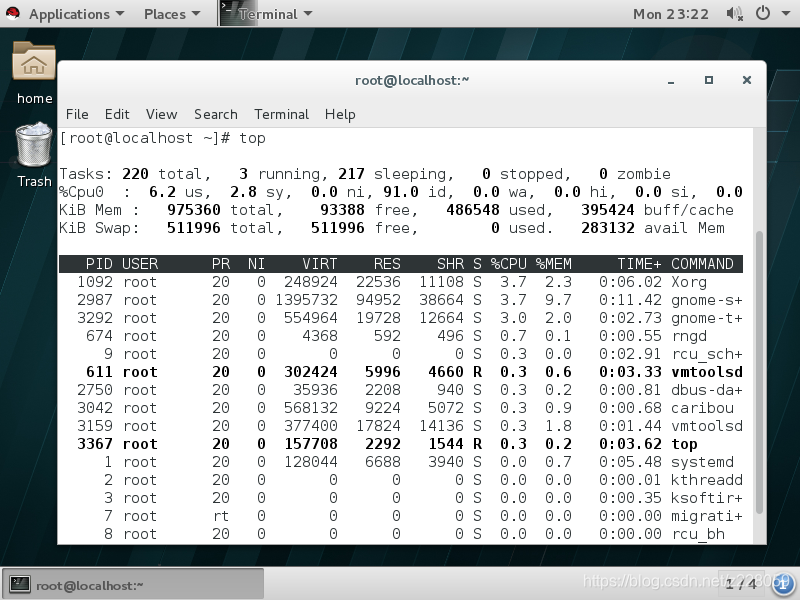Click the systemd process row
The image size is (800, 600).
click(401, 462)
